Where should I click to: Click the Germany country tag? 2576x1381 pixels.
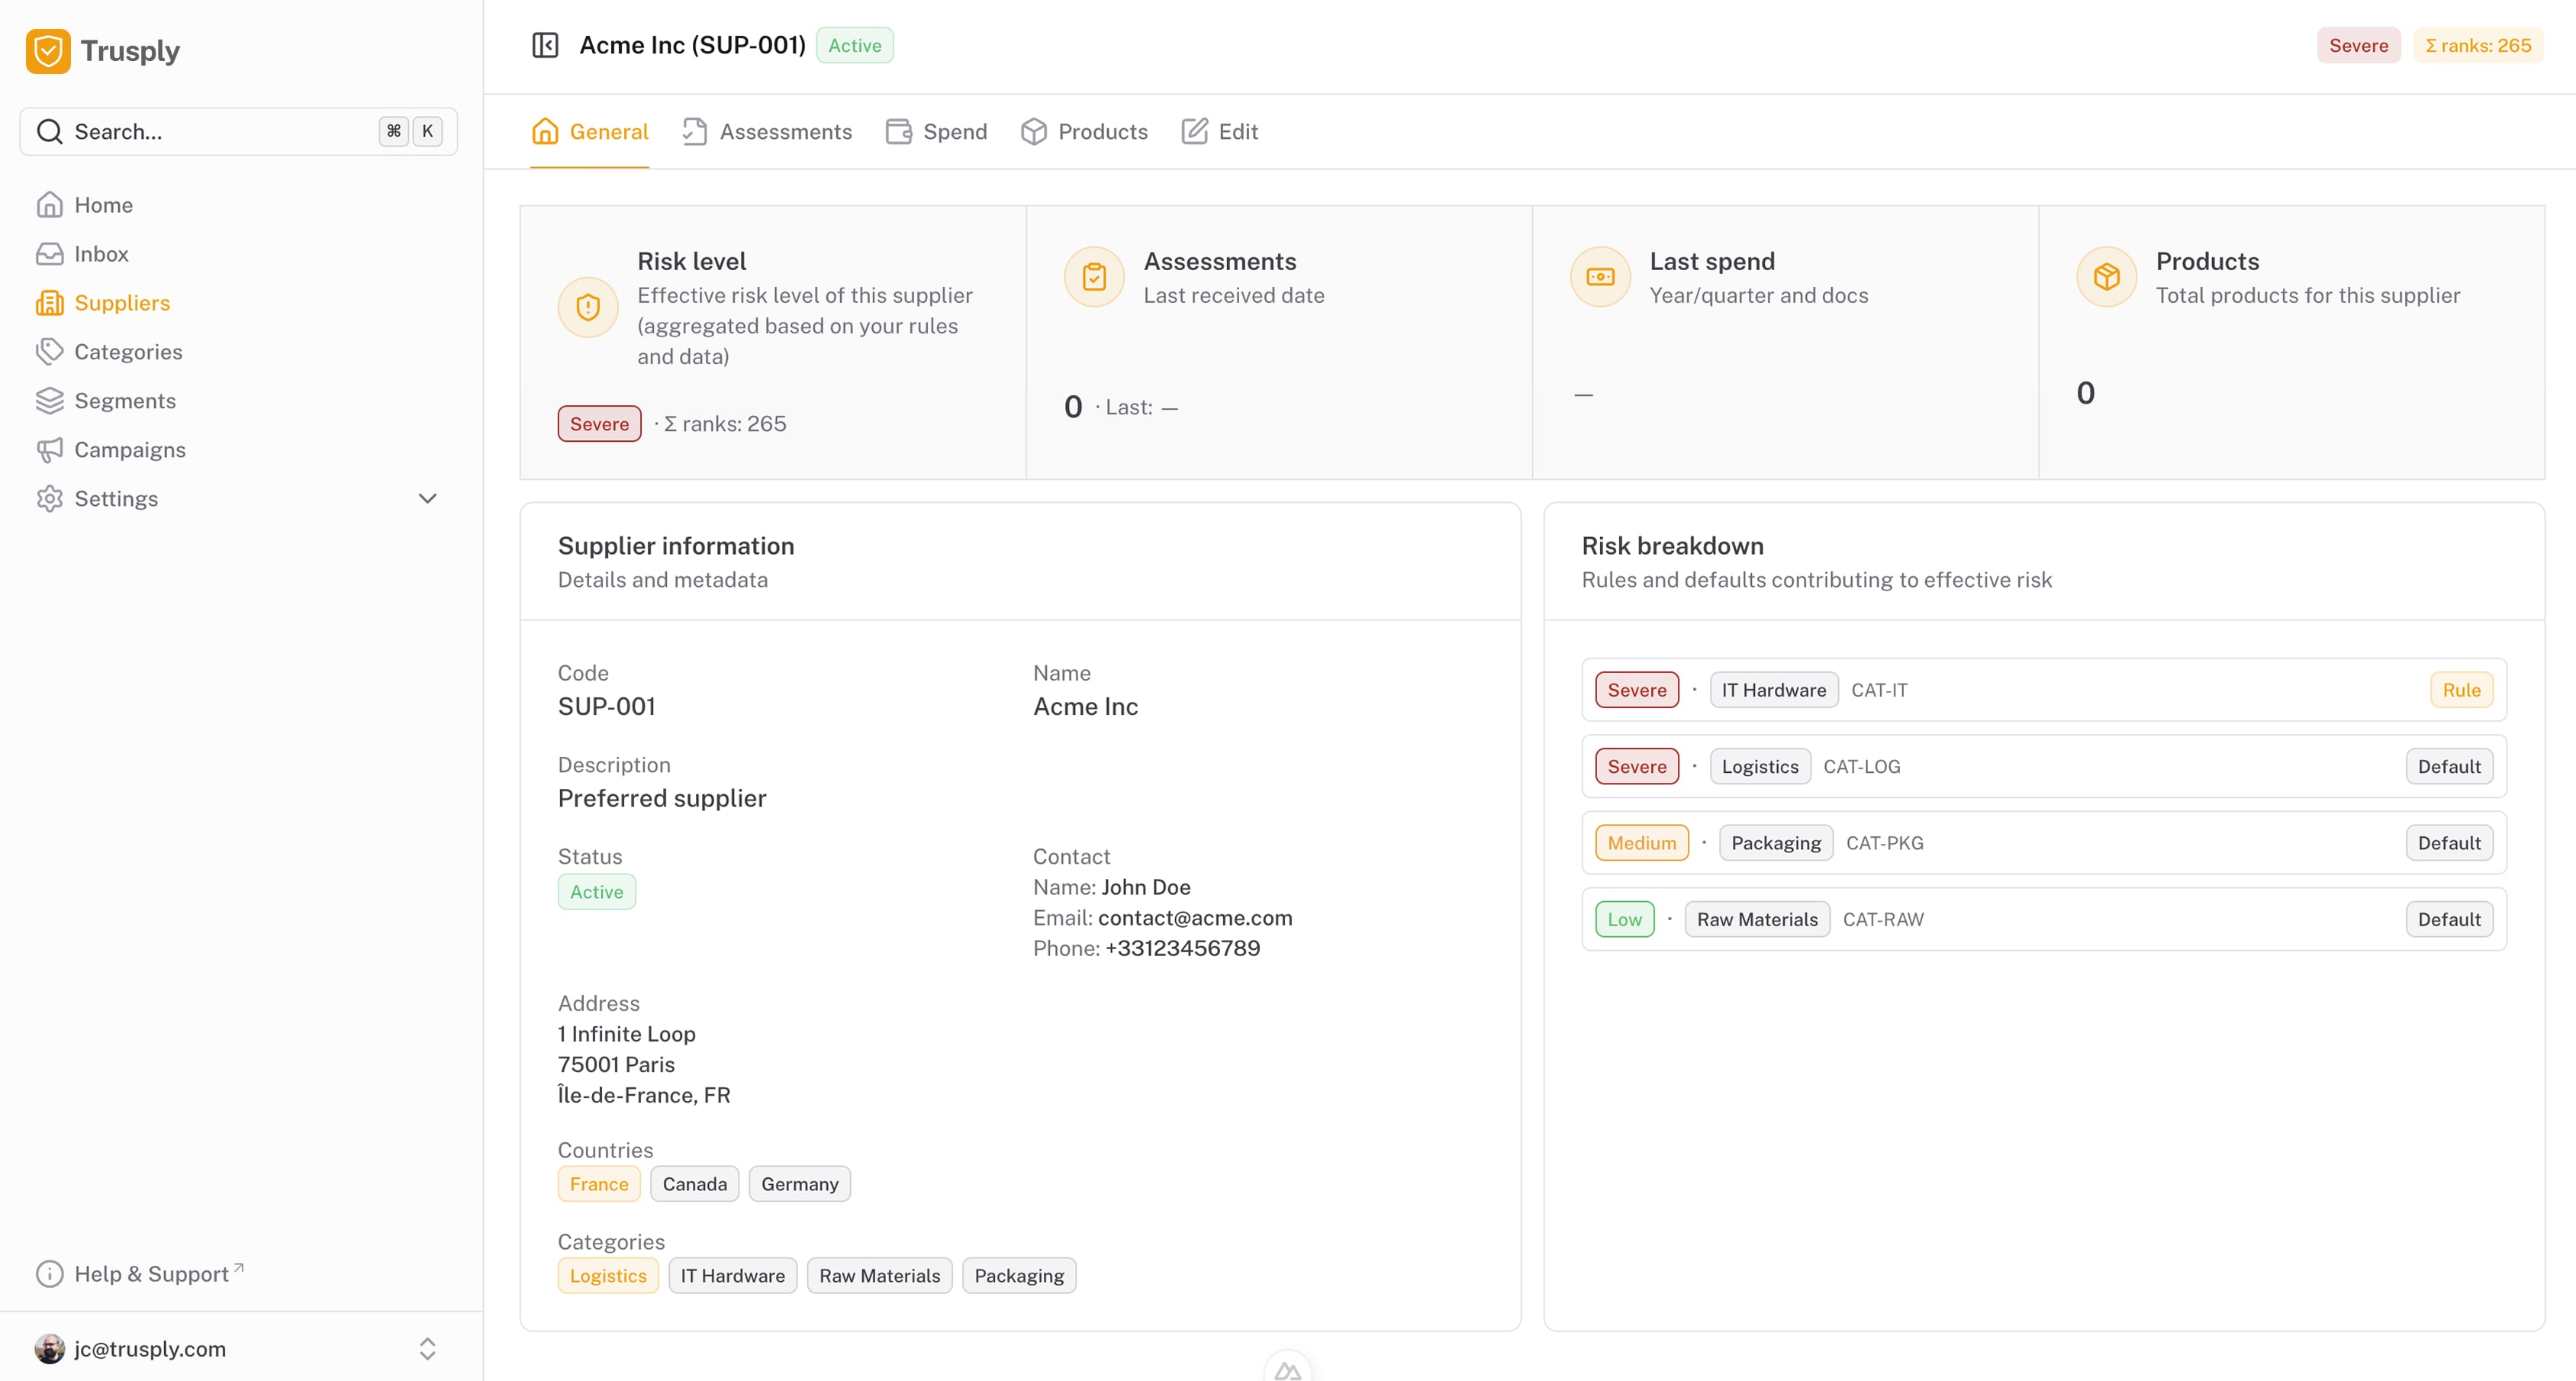(x=799, y=1184)
